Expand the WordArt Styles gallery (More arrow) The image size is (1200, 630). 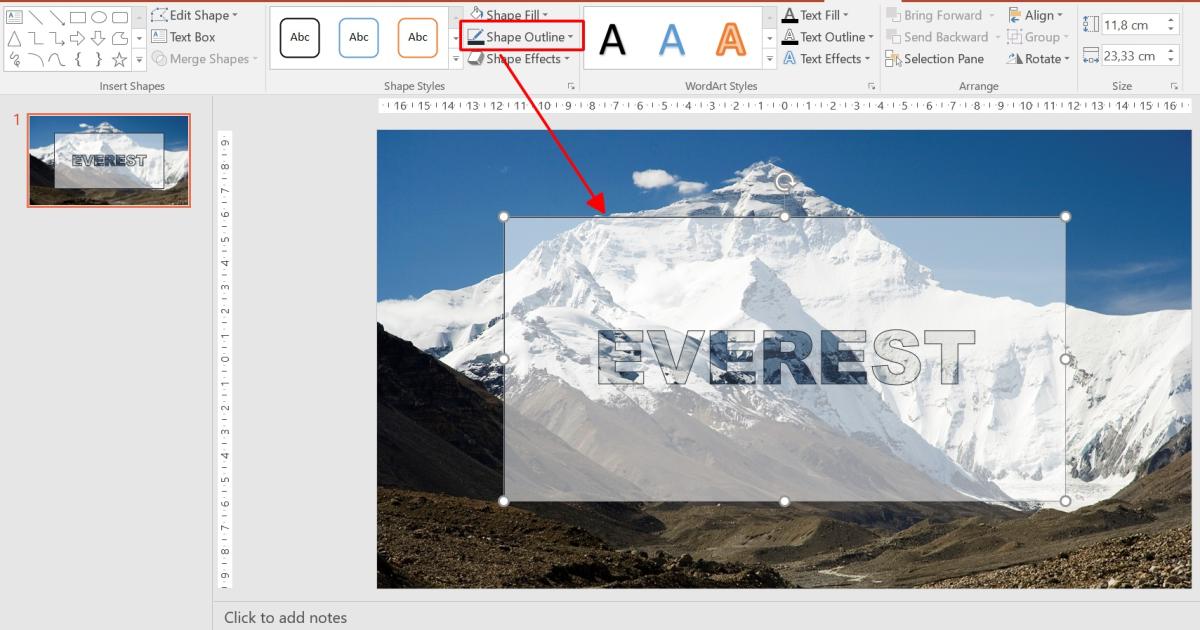click(770, 59)
